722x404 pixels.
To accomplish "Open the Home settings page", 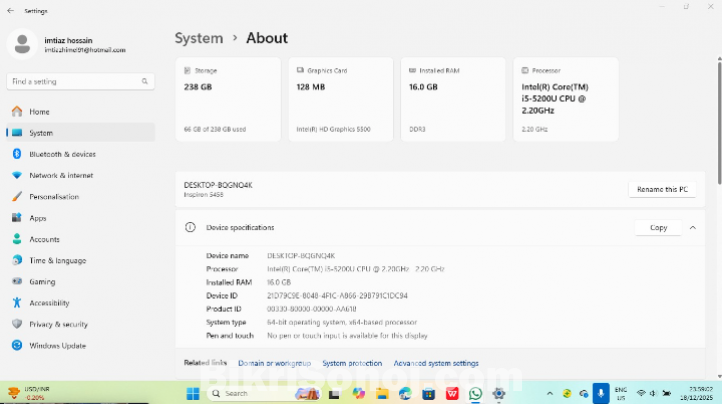I will point(81,111).
